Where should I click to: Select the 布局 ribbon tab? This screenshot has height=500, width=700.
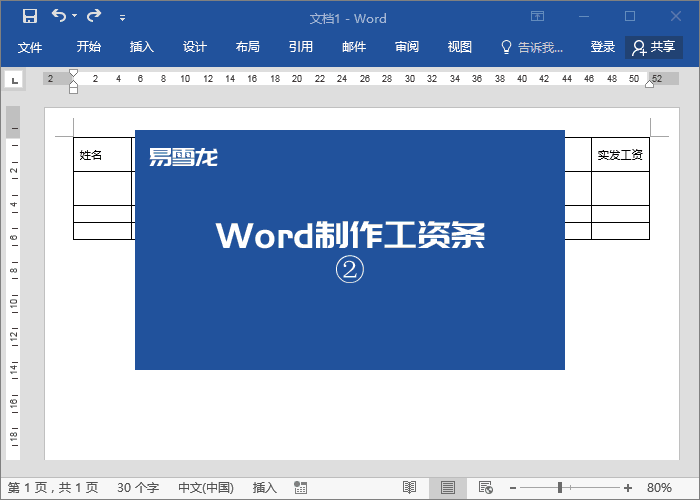click(248, 47)
